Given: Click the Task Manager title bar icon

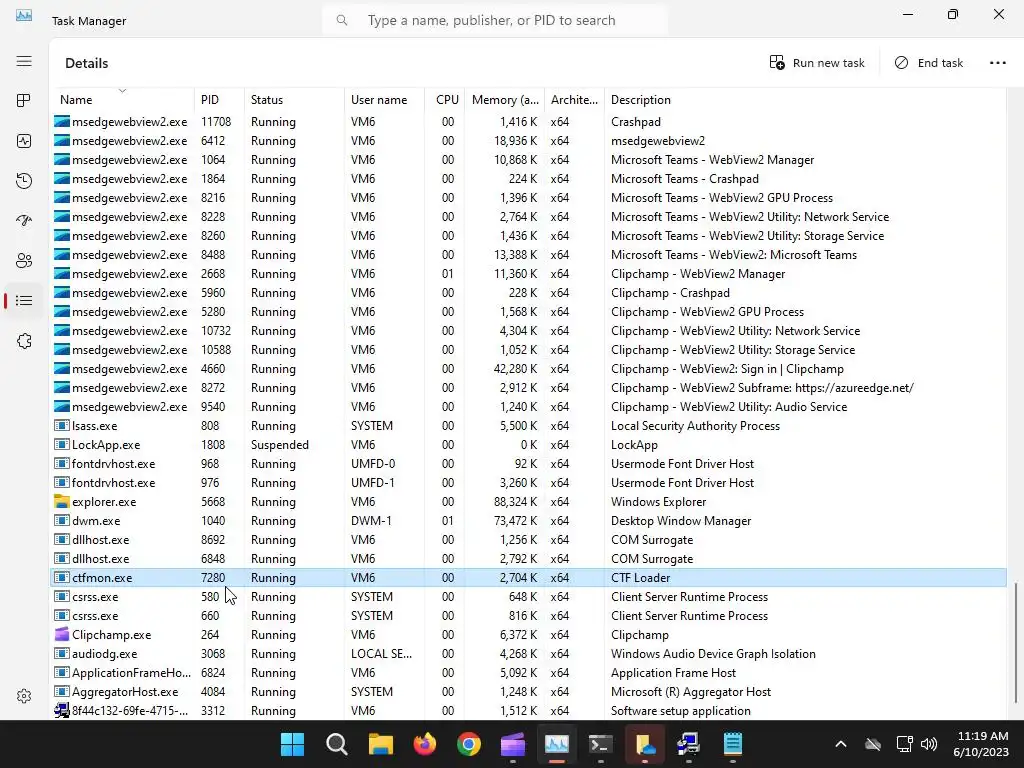Looking at the screenshot, I should click(24, 15).
